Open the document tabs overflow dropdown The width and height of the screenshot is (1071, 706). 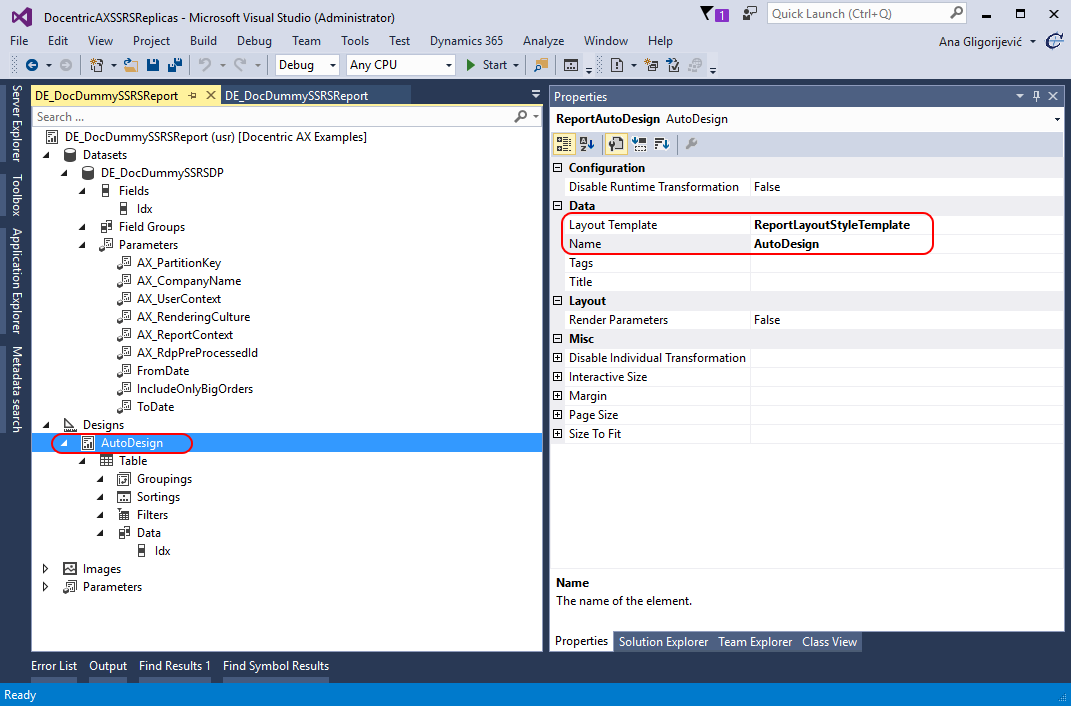(536, 95)
